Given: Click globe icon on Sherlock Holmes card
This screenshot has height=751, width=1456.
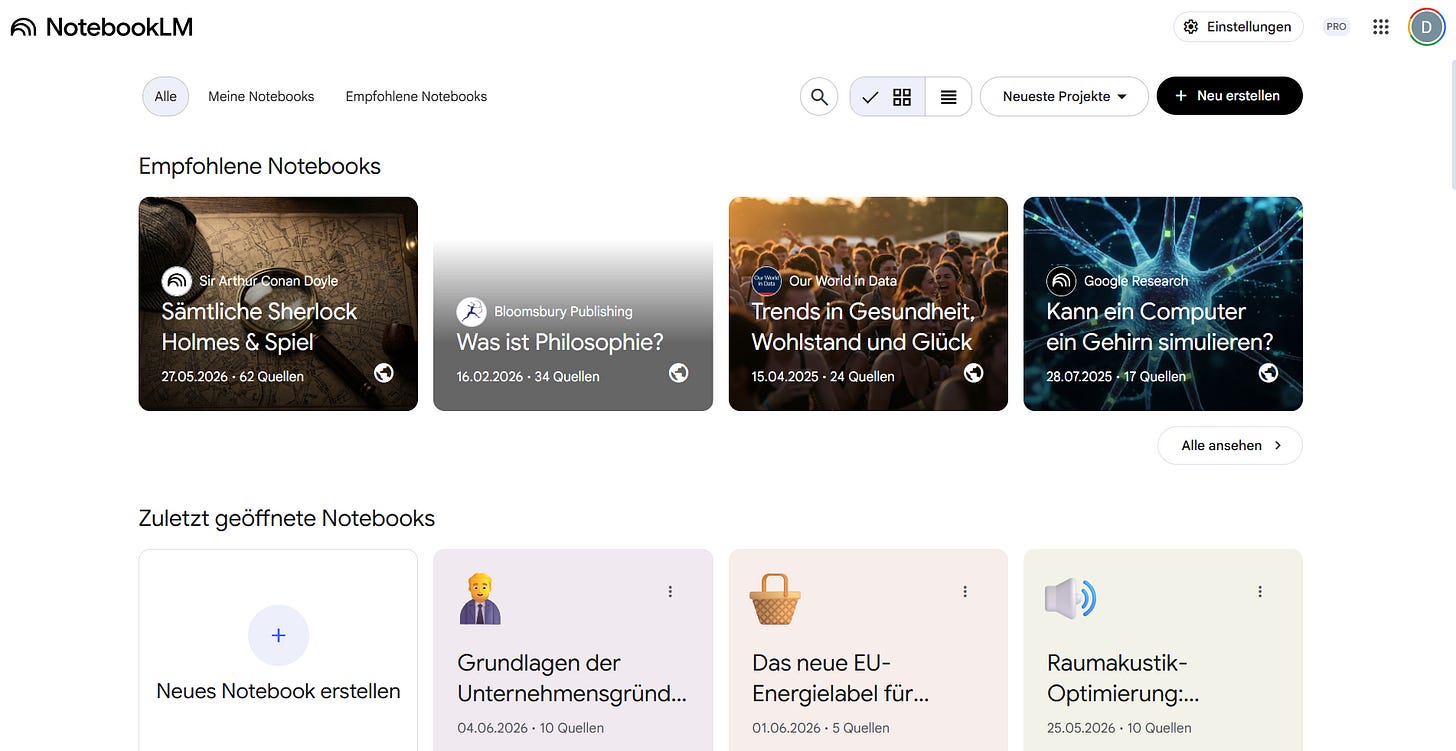Looking at the screenshot, I should (x=384, y=373).
